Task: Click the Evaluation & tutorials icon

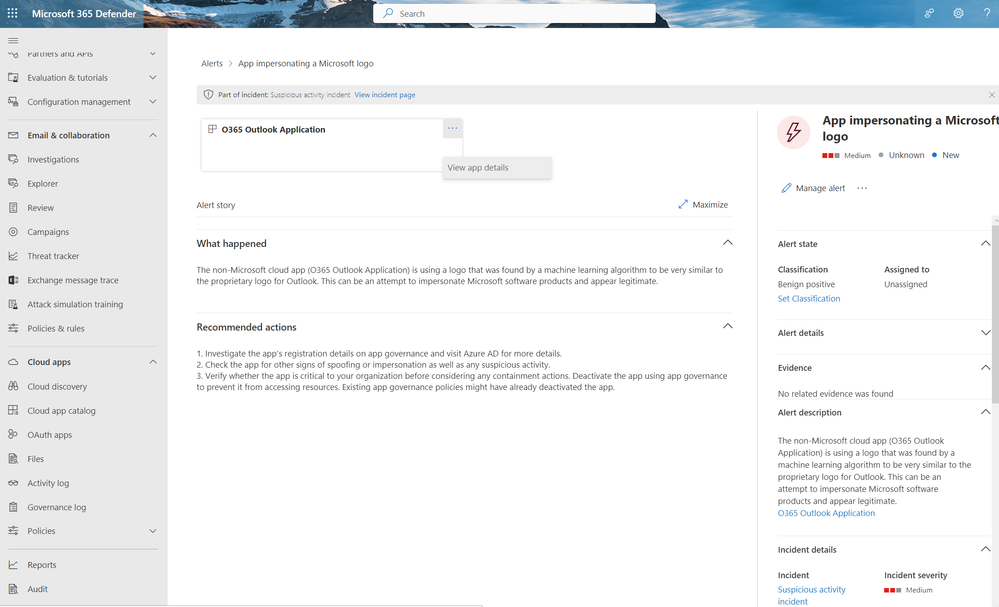Action: pyautogui.click(x=13, y=78)
